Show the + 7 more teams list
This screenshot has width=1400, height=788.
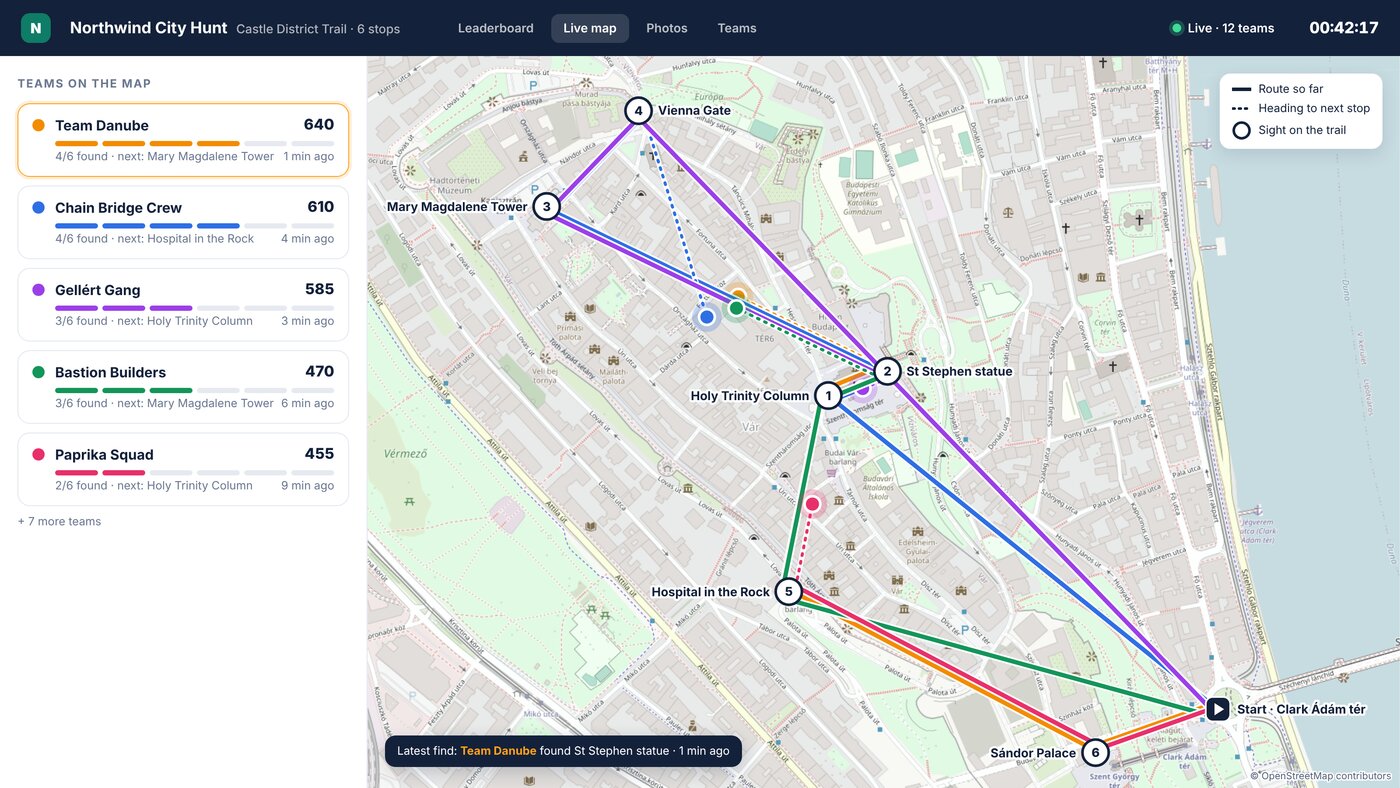click(59, 521)
